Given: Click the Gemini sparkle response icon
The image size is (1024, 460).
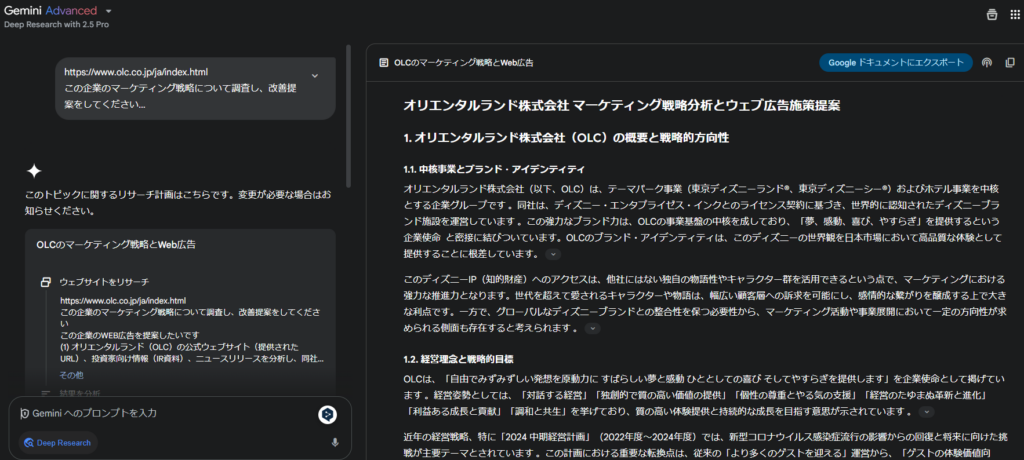Looking at the screenshot, I should (x=34, y=170).
